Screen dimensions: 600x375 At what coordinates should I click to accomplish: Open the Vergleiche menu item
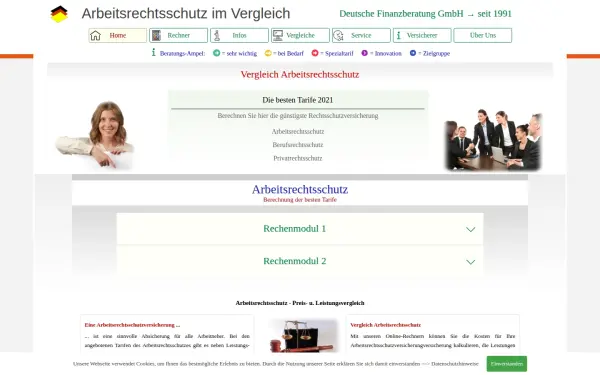300,36
